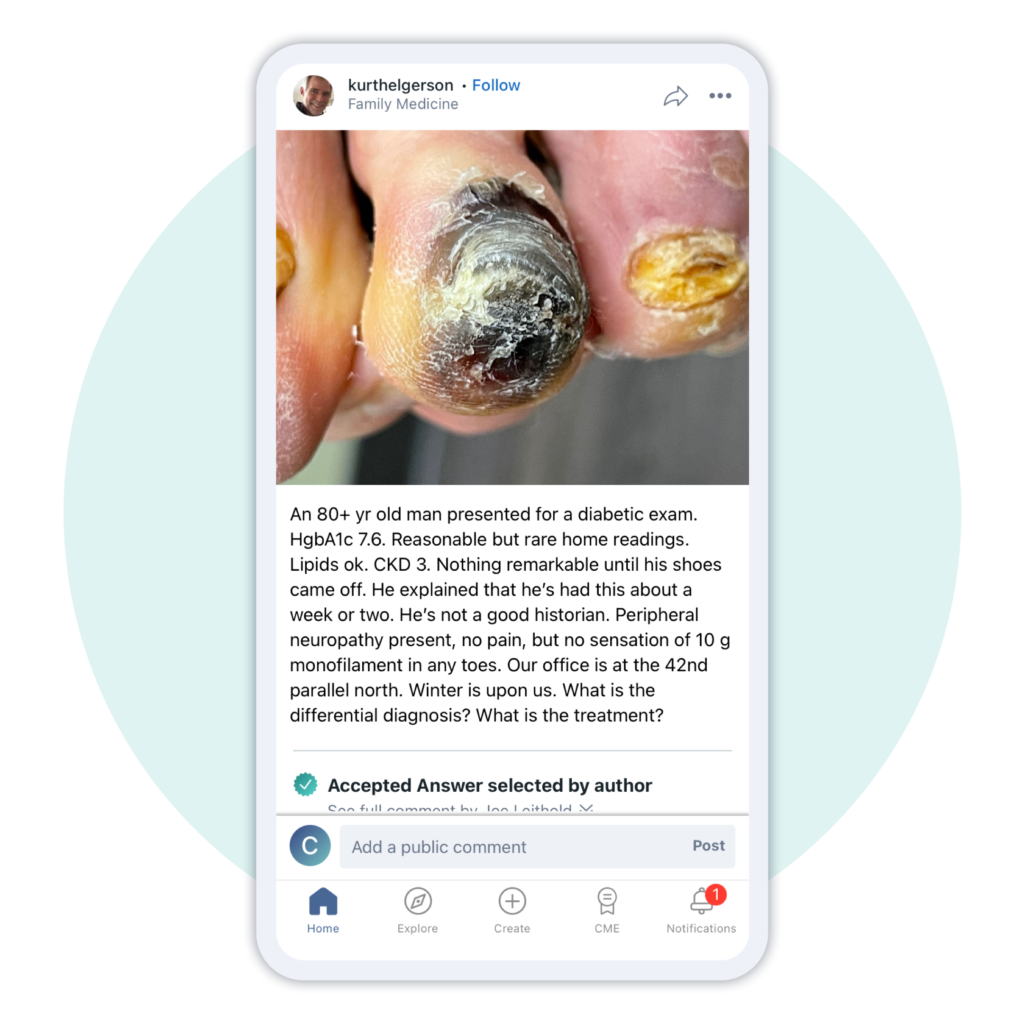Select the Explore compass icon

click(x=418, y=901)
